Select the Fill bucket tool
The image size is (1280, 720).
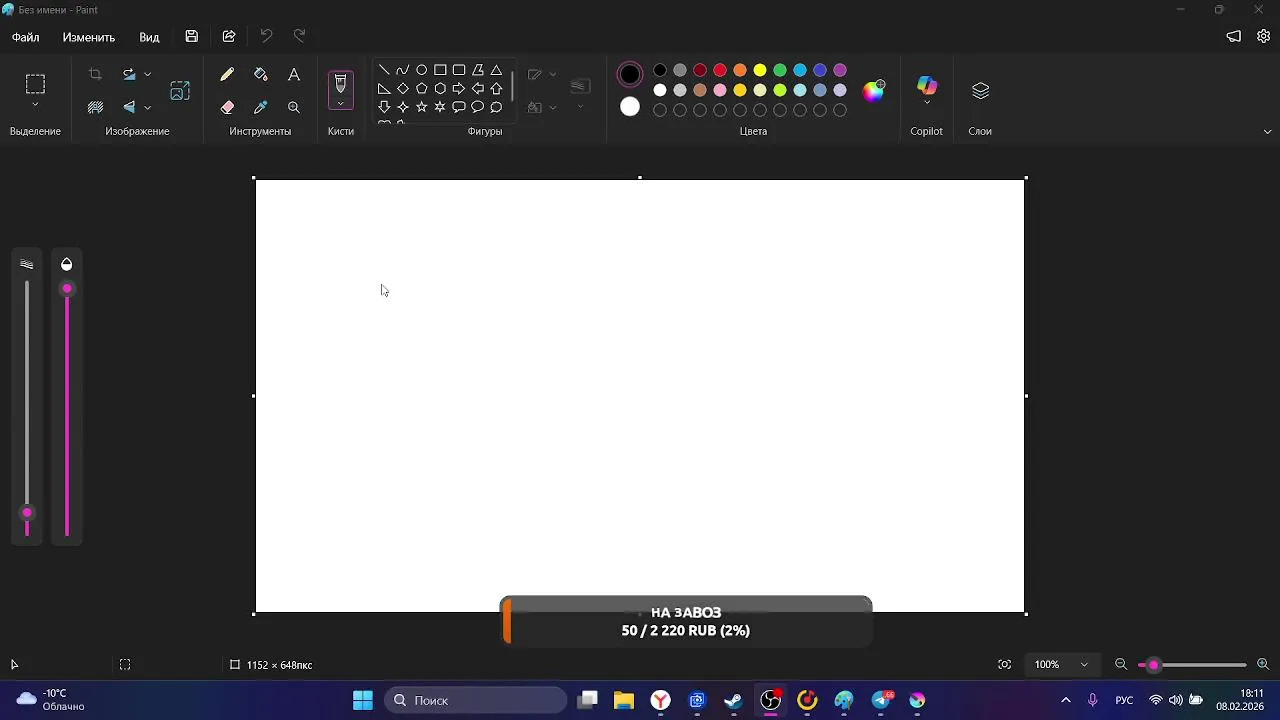[x=261, y=74]
